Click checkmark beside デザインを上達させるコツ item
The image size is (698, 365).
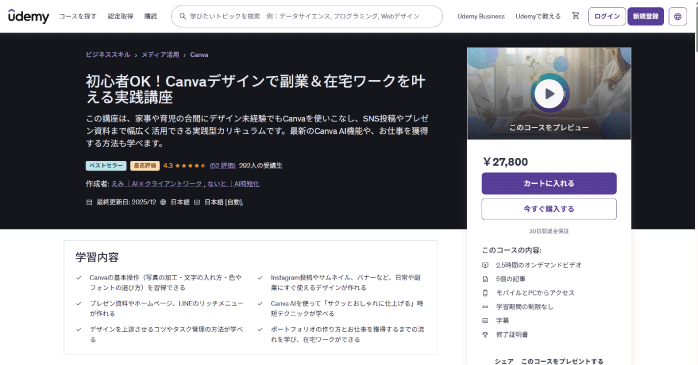[79, 329]
